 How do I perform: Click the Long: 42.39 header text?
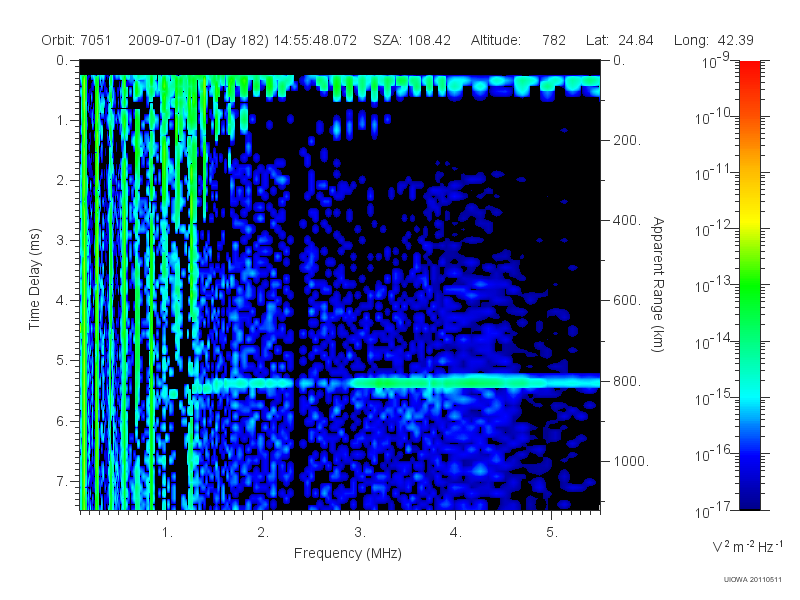click(x=713, y=40)
